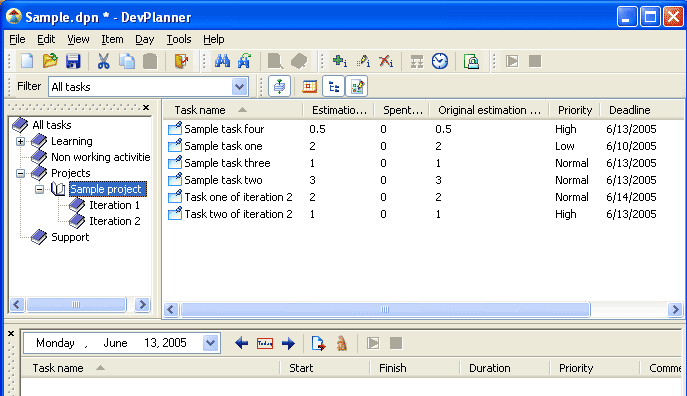Cut with the scissors icon
The width and height of the screenshot is (687, 396).
103,61
